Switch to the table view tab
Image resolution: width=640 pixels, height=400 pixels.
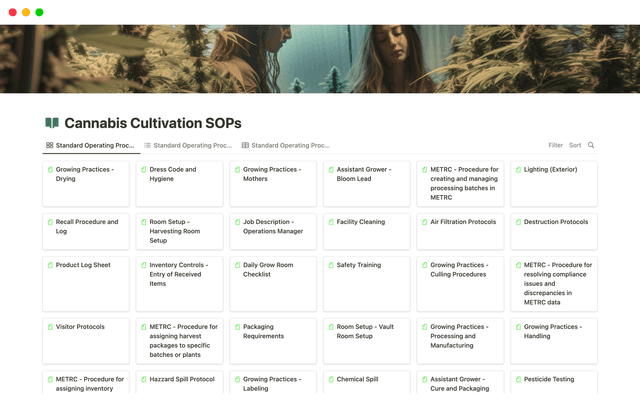(285, 145)
